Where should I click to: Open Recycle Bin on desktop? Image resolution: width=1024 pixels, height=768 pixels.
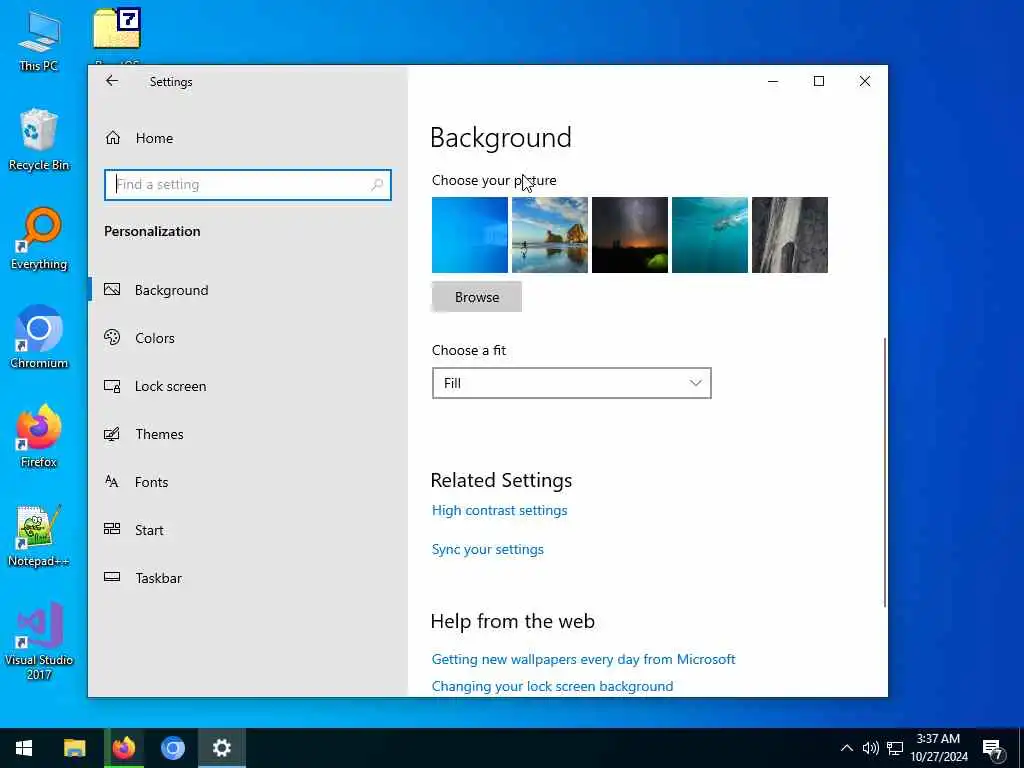click(39, 140)
